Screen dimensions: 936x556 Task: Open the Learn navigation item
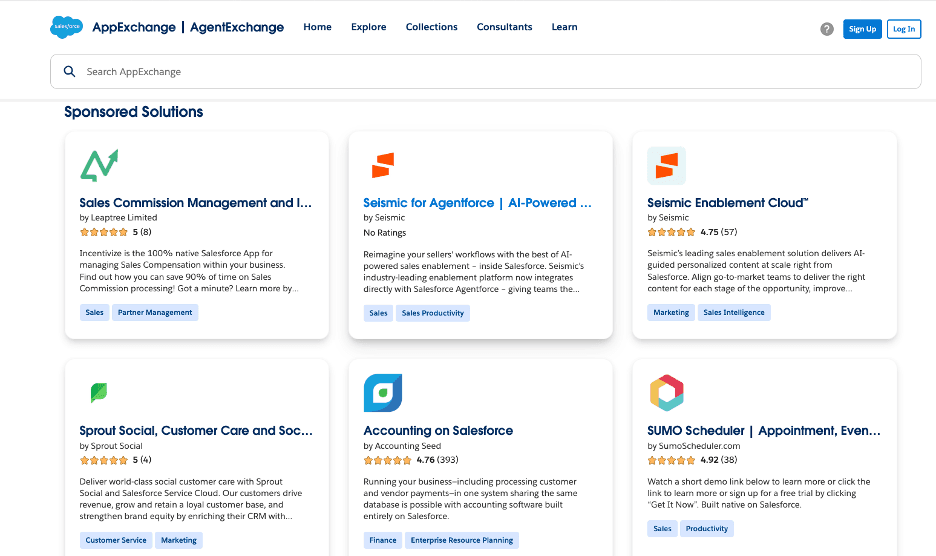tap(564, 27)
